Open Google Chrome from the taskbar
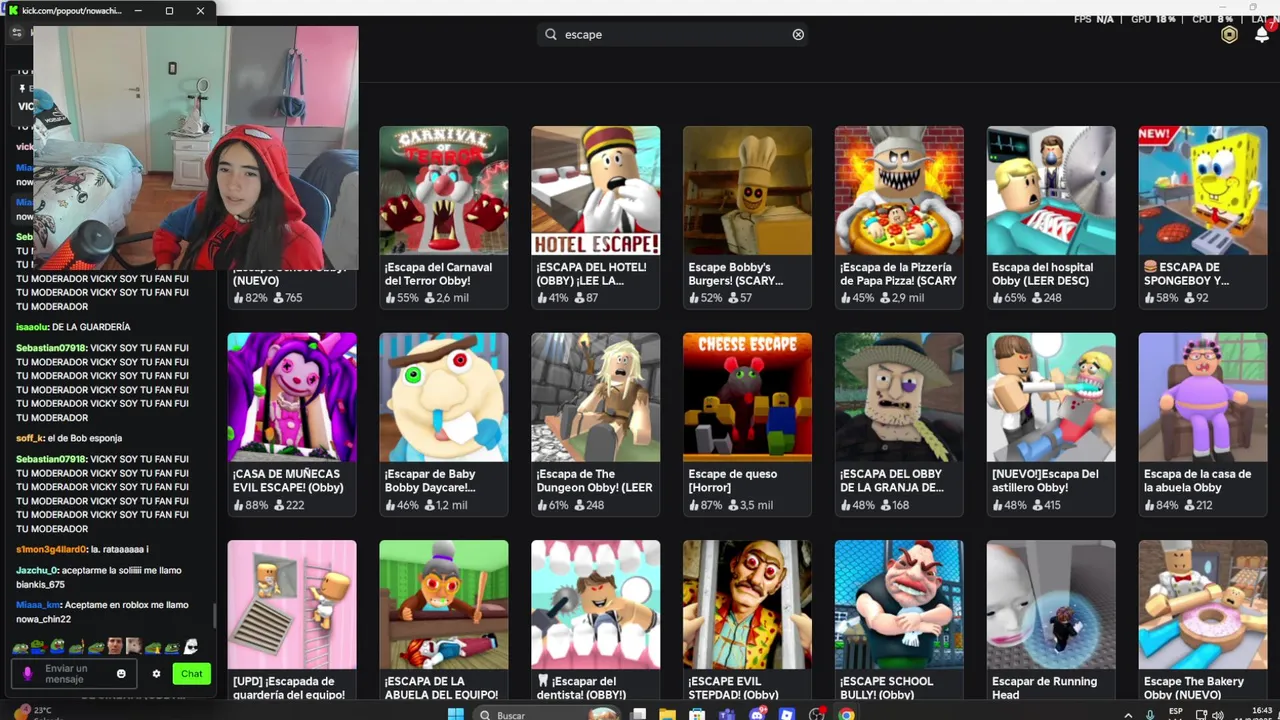This screenshot has height=720, width=1280. point(847,714)
